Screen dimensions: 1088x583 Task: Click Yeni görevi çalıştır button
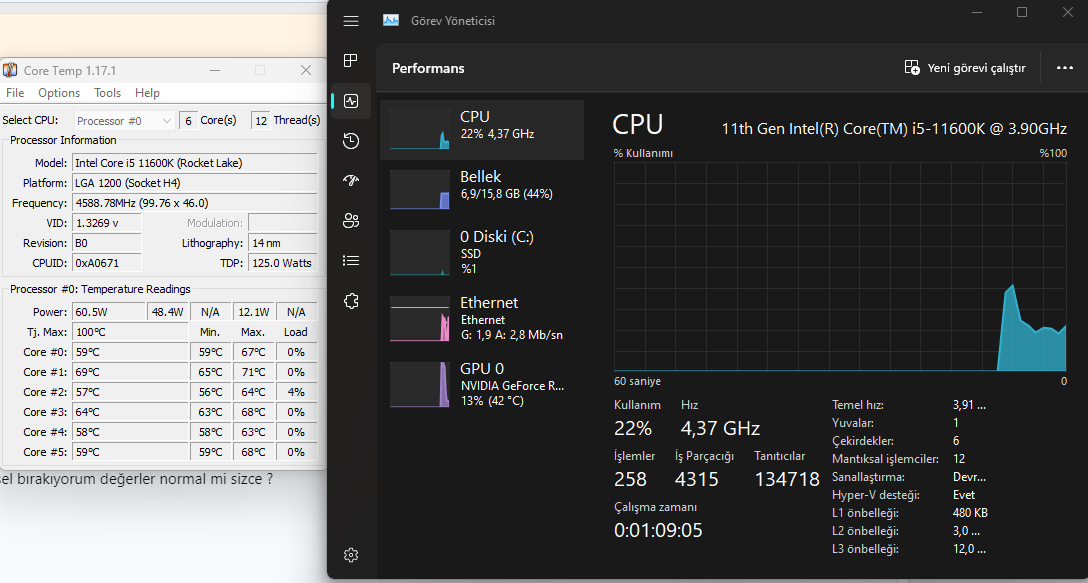click(965, 68)
